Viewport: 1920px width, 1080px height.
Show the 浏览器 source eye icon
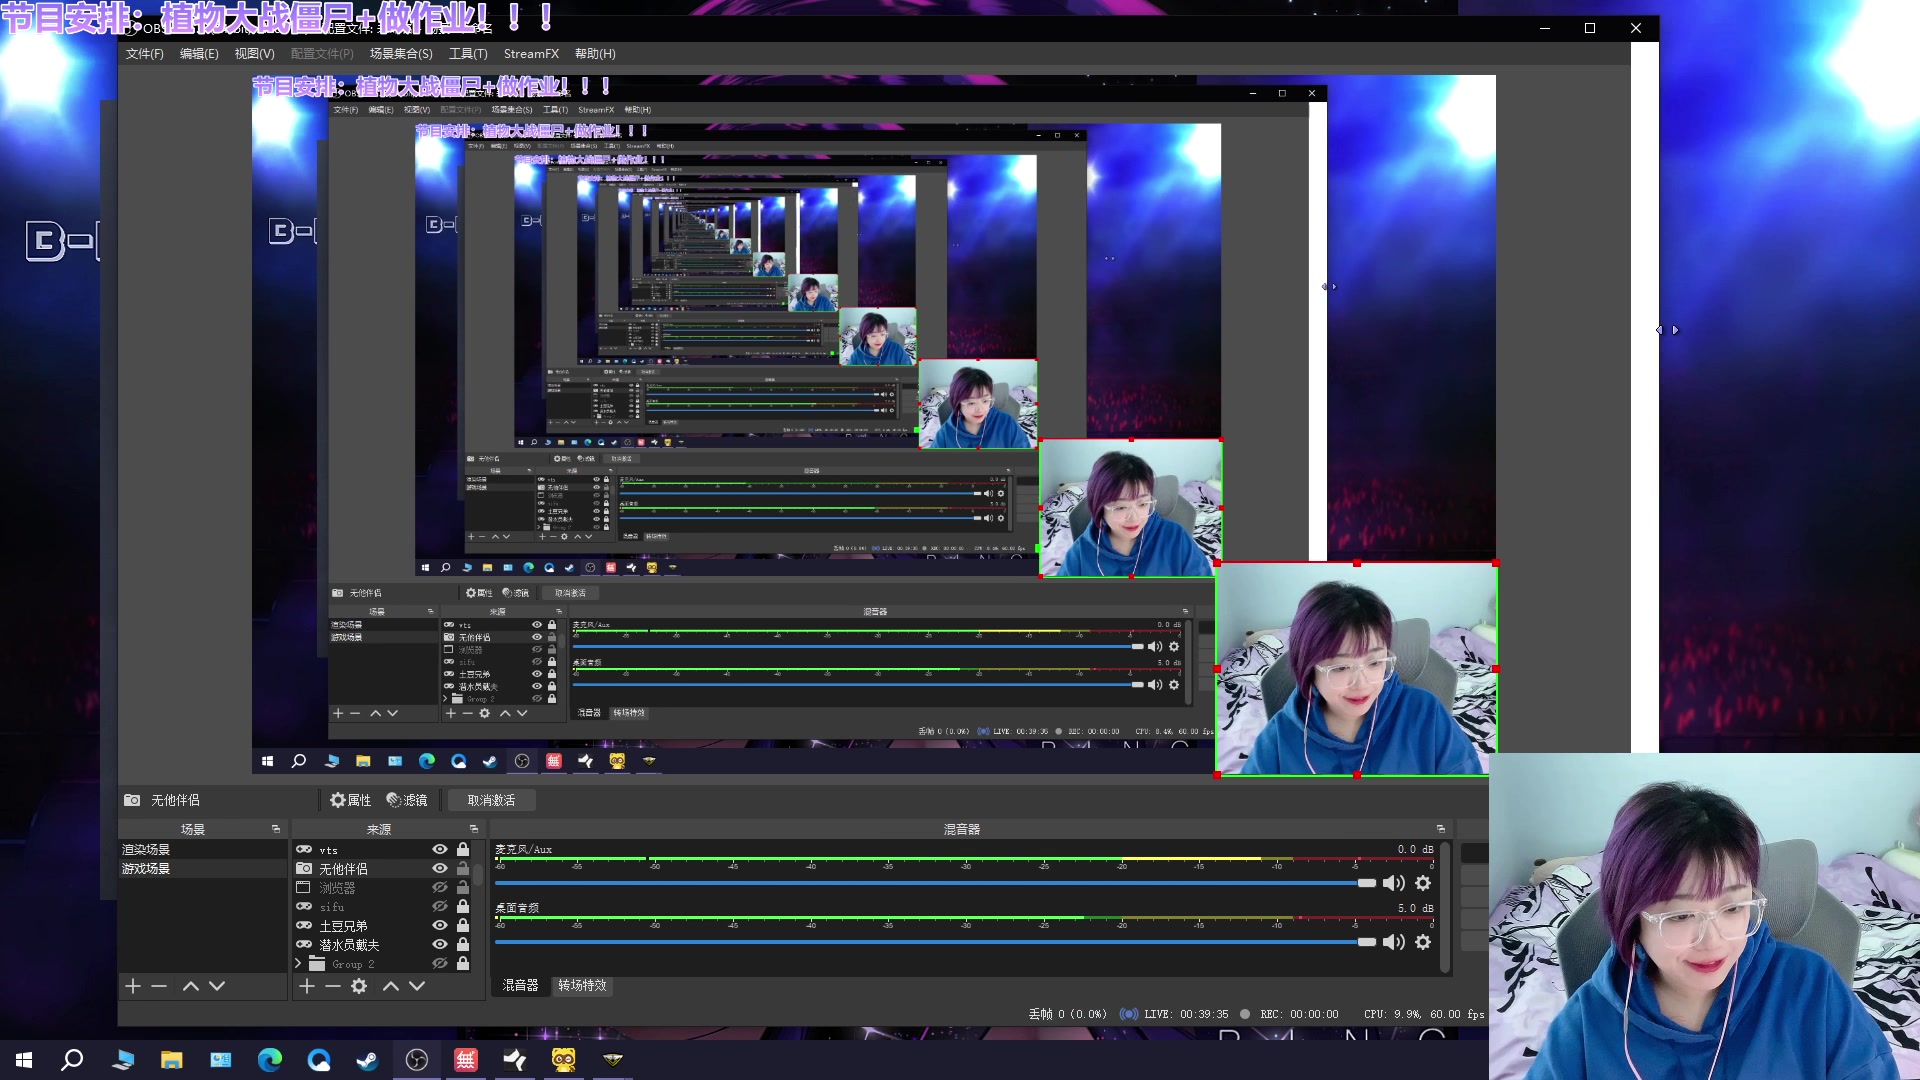(x=439, y=887)
